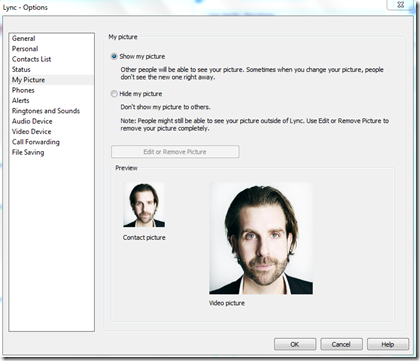This screenshot has height=361, width=420.
Task: Select My Picture in the sidebar
Action: tap(52, 80)
